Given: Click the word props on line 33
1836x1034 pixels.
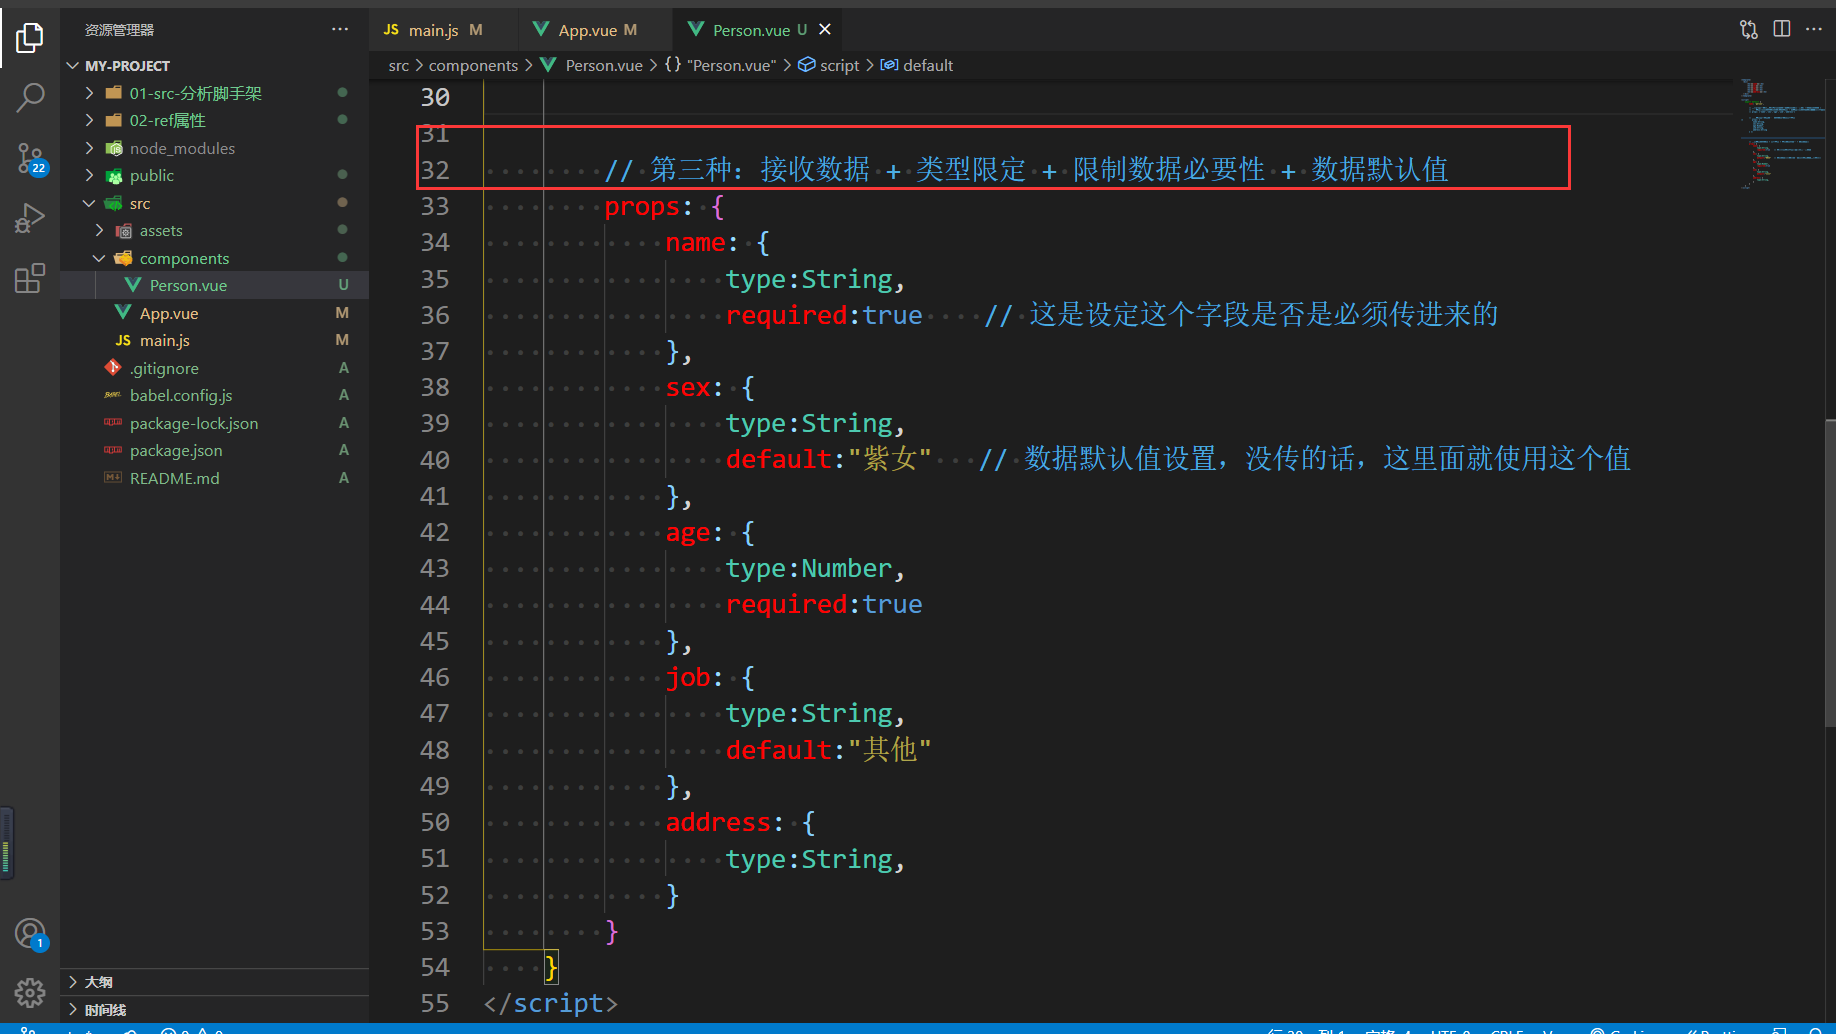Looking at the screenshot, I should [x=642, y=207].
